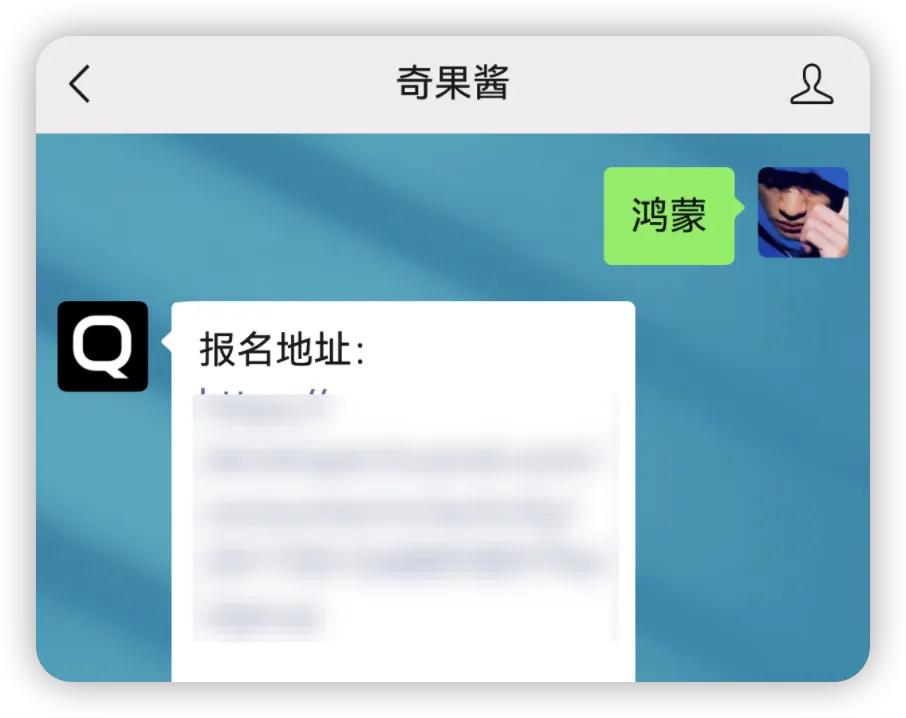The height and width of the screenshot is (718, 906).
Task: Click the third full-width blurred URL line
Action: click(x=402, y=561)
